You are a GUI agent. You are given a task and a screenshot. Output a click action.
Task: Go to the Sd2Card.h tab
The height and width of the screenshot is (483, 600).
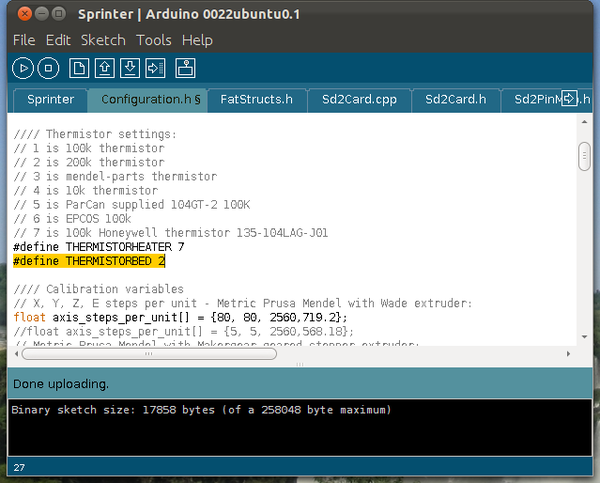[x=455, y=100]
